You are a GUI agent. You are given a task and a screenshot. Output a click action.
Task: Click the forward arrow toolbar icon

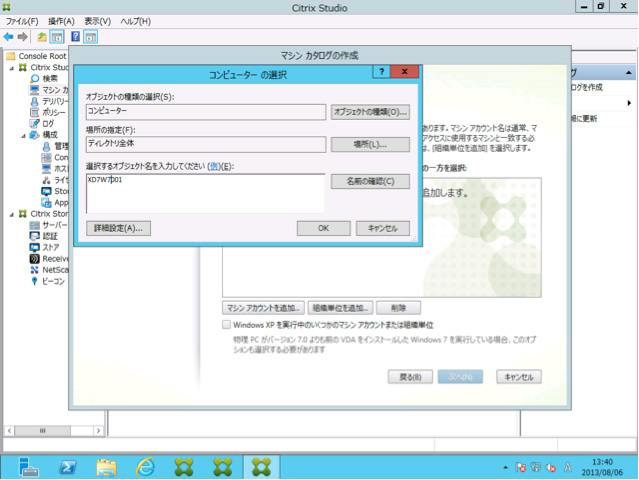pos(23,37)
